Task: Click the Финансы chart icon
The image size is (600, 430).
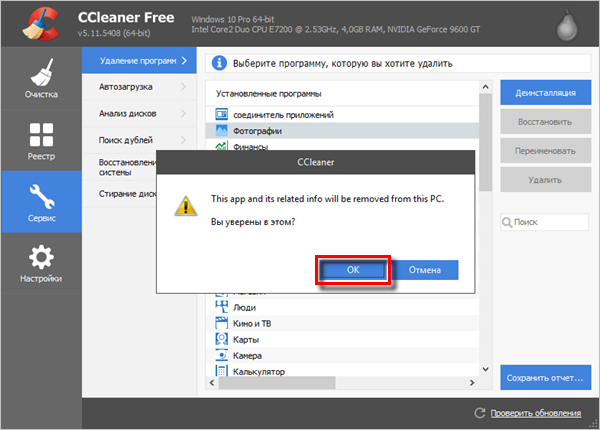Action: (x=222, y=146)
